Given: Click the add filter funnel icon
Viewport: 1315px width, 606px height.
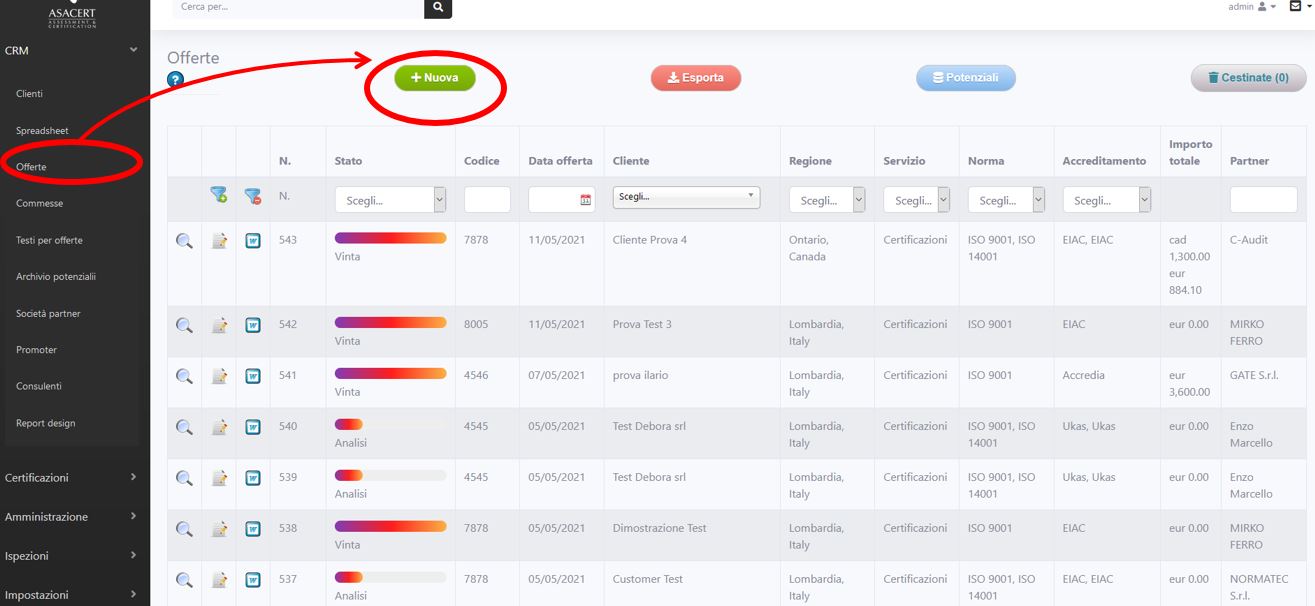Looking at the screenshot, I should [218, 197].
